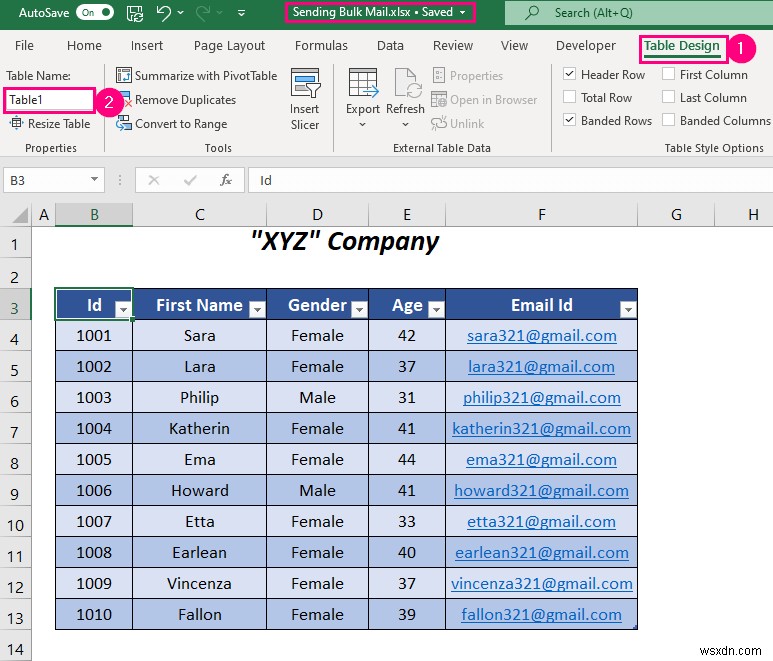Viewport: 773px width, 661px height.
Task: Select the "XYZ" Company title cell
Action: pyautogui.click(x=345, y=242)
